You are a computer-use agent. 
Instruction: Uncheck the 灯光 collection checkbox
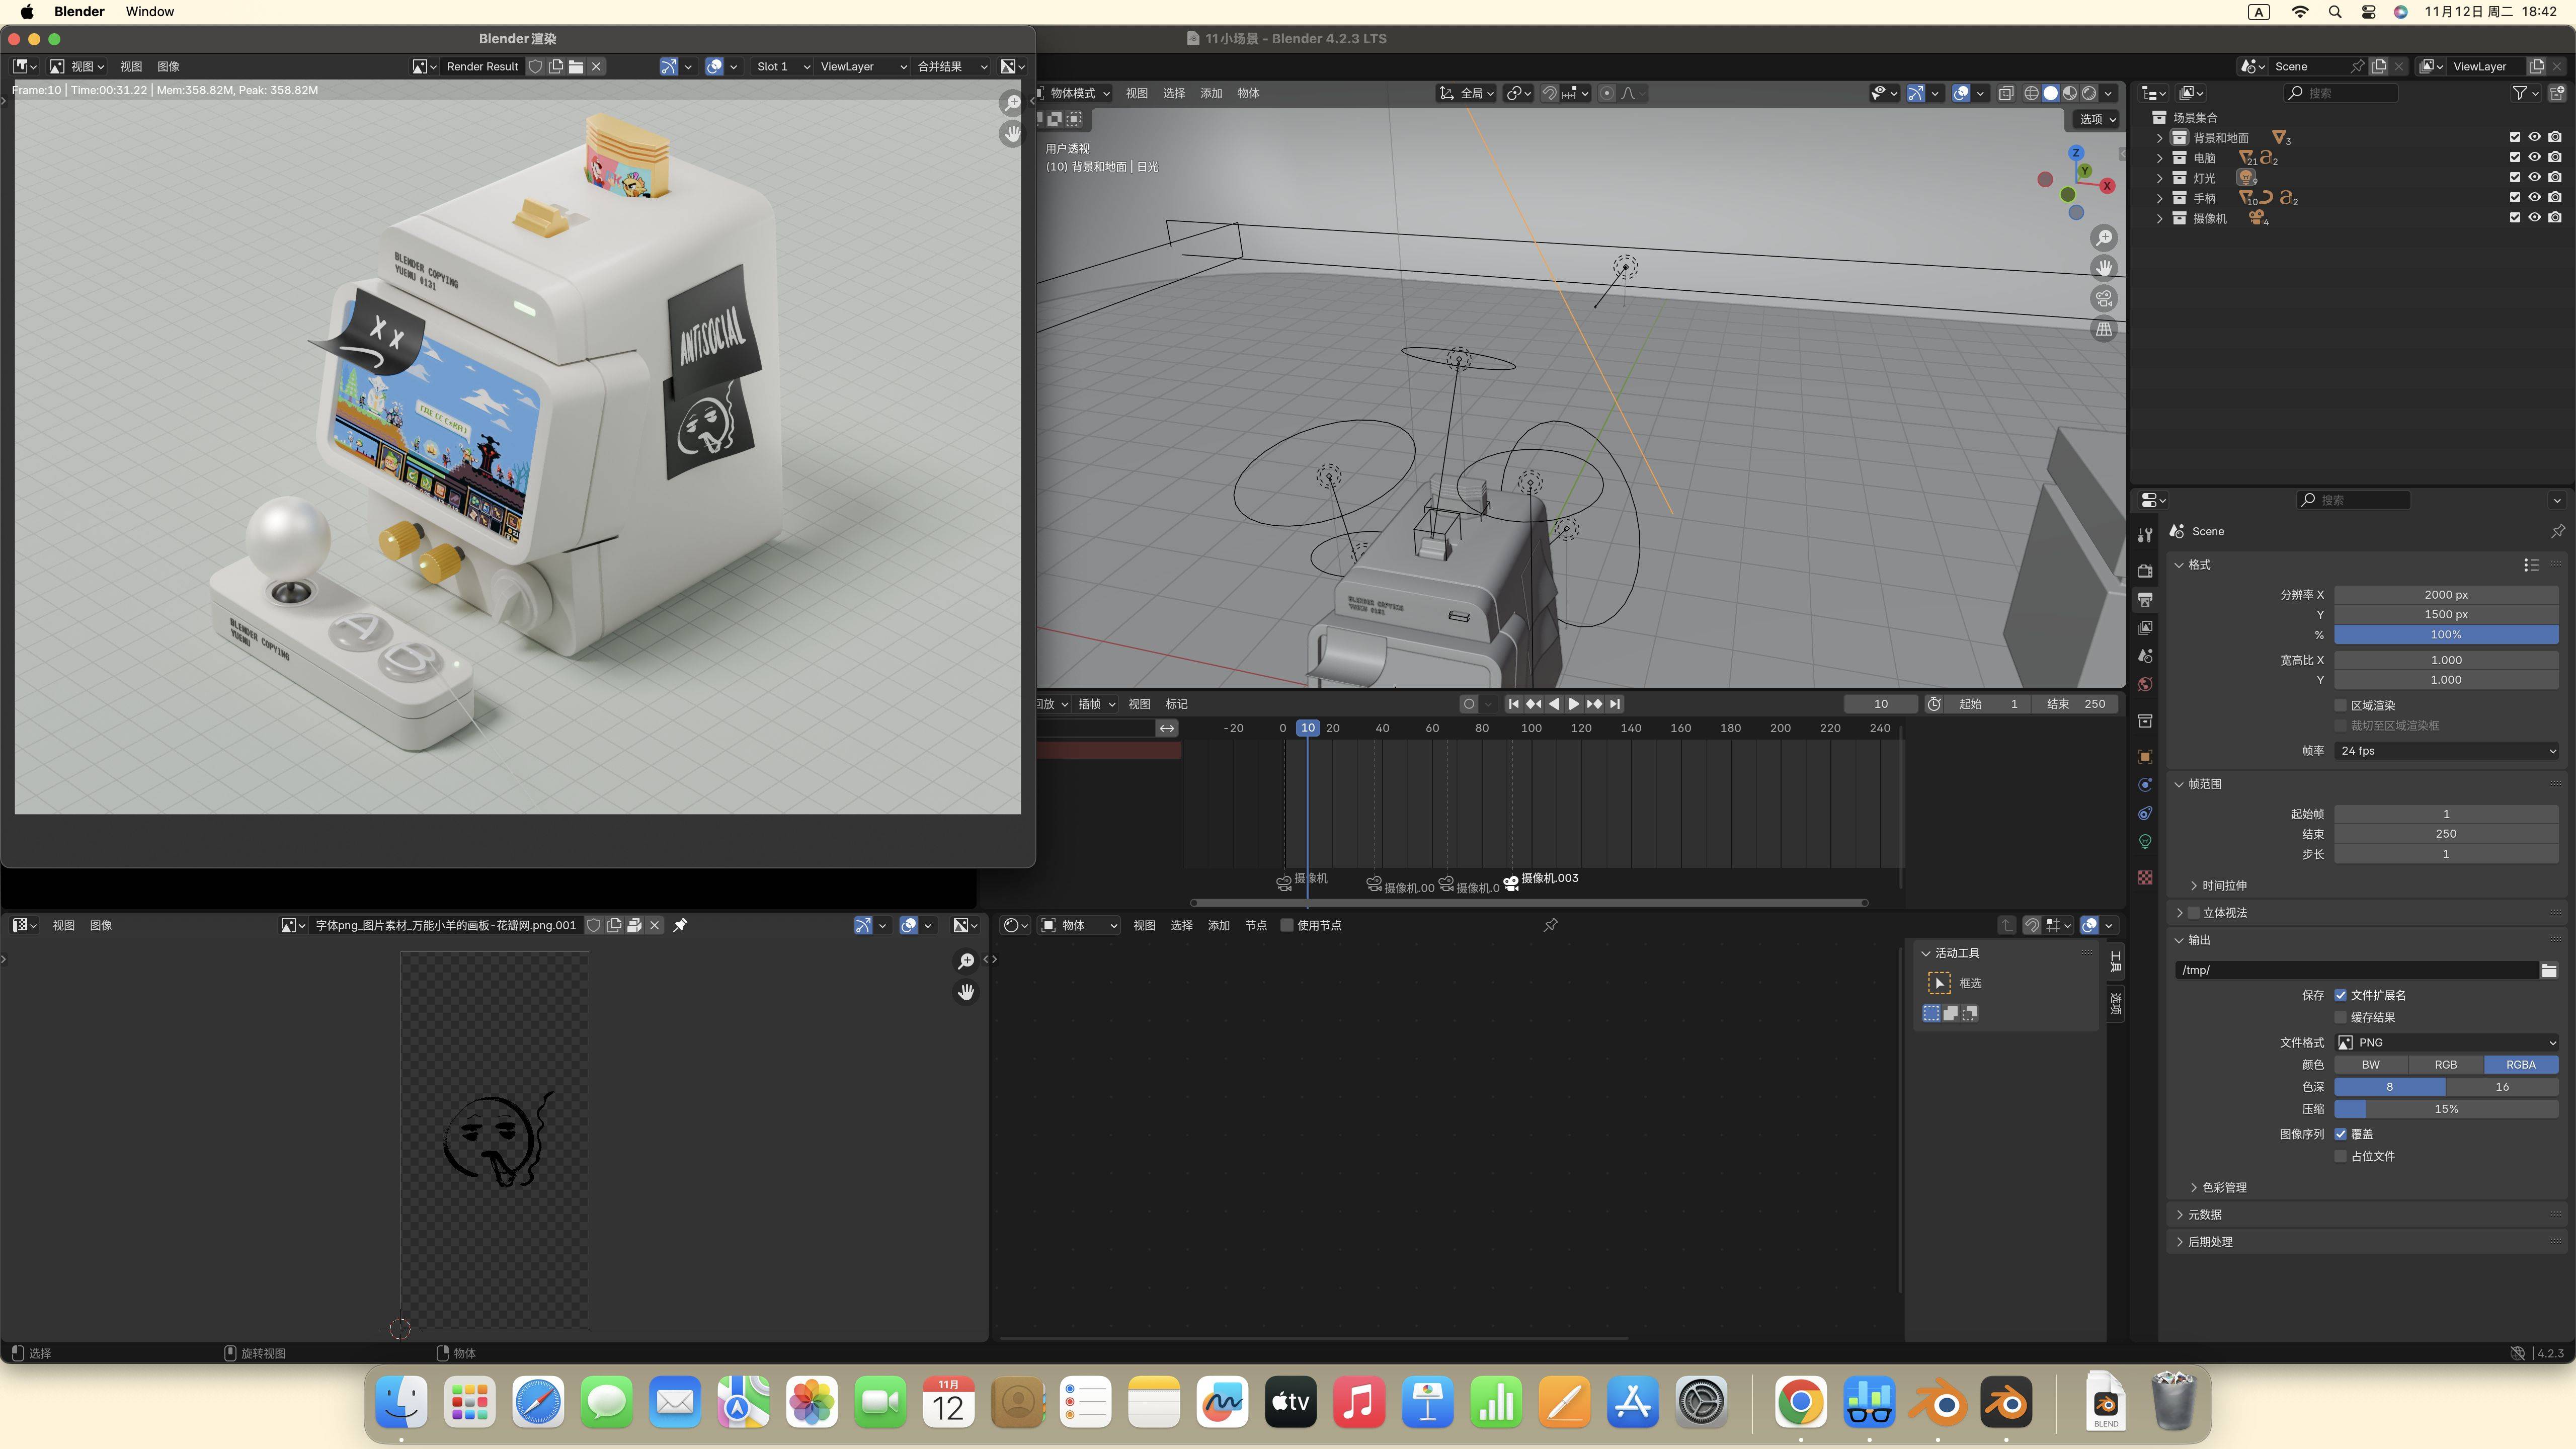coord(2515,177)
